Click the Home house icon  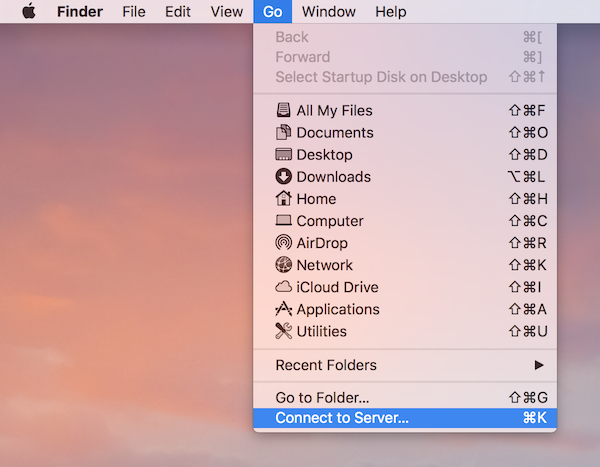click(x=283, y=199)
